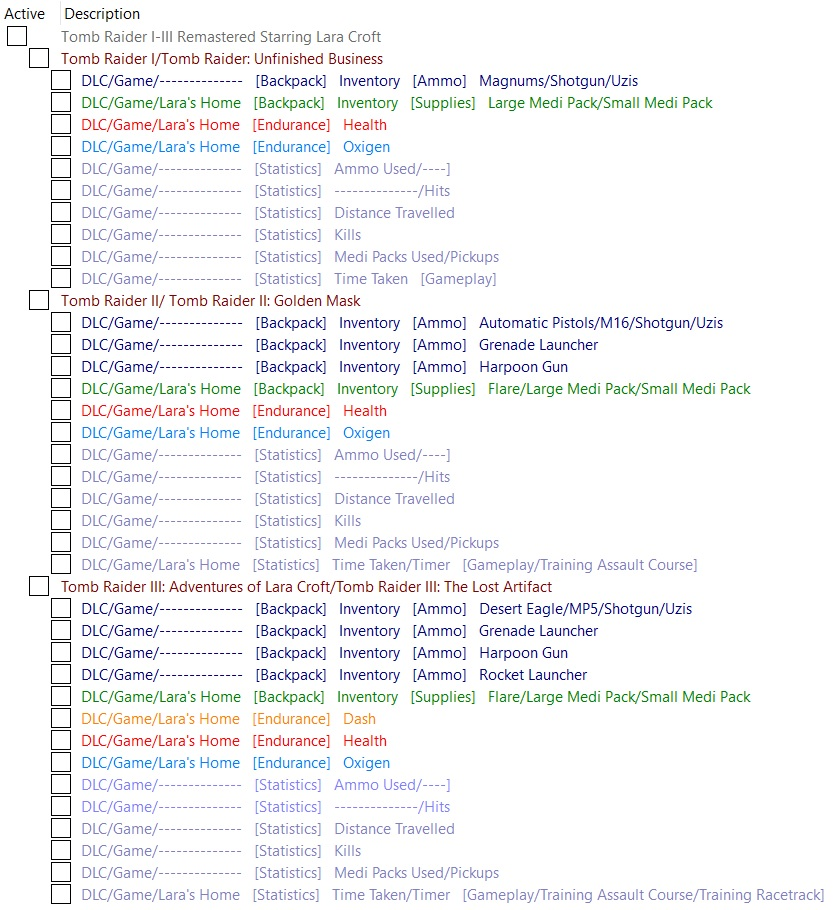Viewport: 834px width, 910px height.
Task: Check the Tomb Raider I Health checkbox
Action: (61, 124)
